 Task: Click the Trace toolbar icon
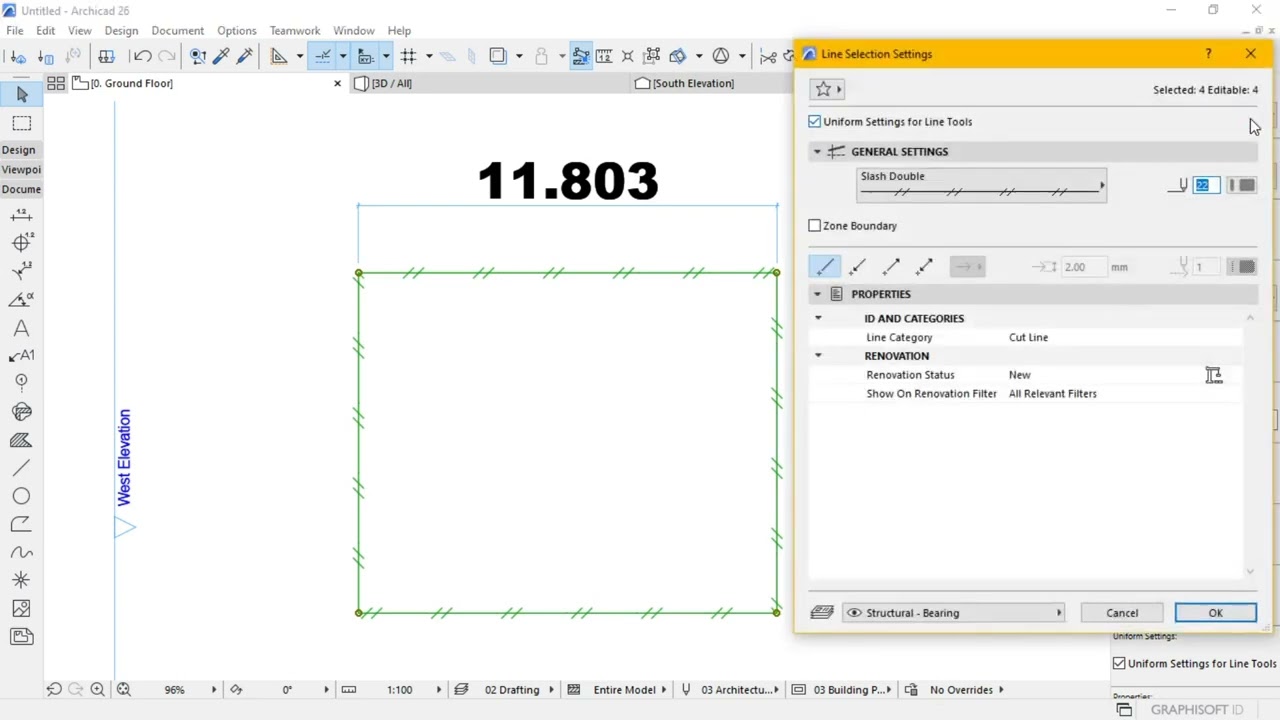pyautogui.click(x=497, y=56)
